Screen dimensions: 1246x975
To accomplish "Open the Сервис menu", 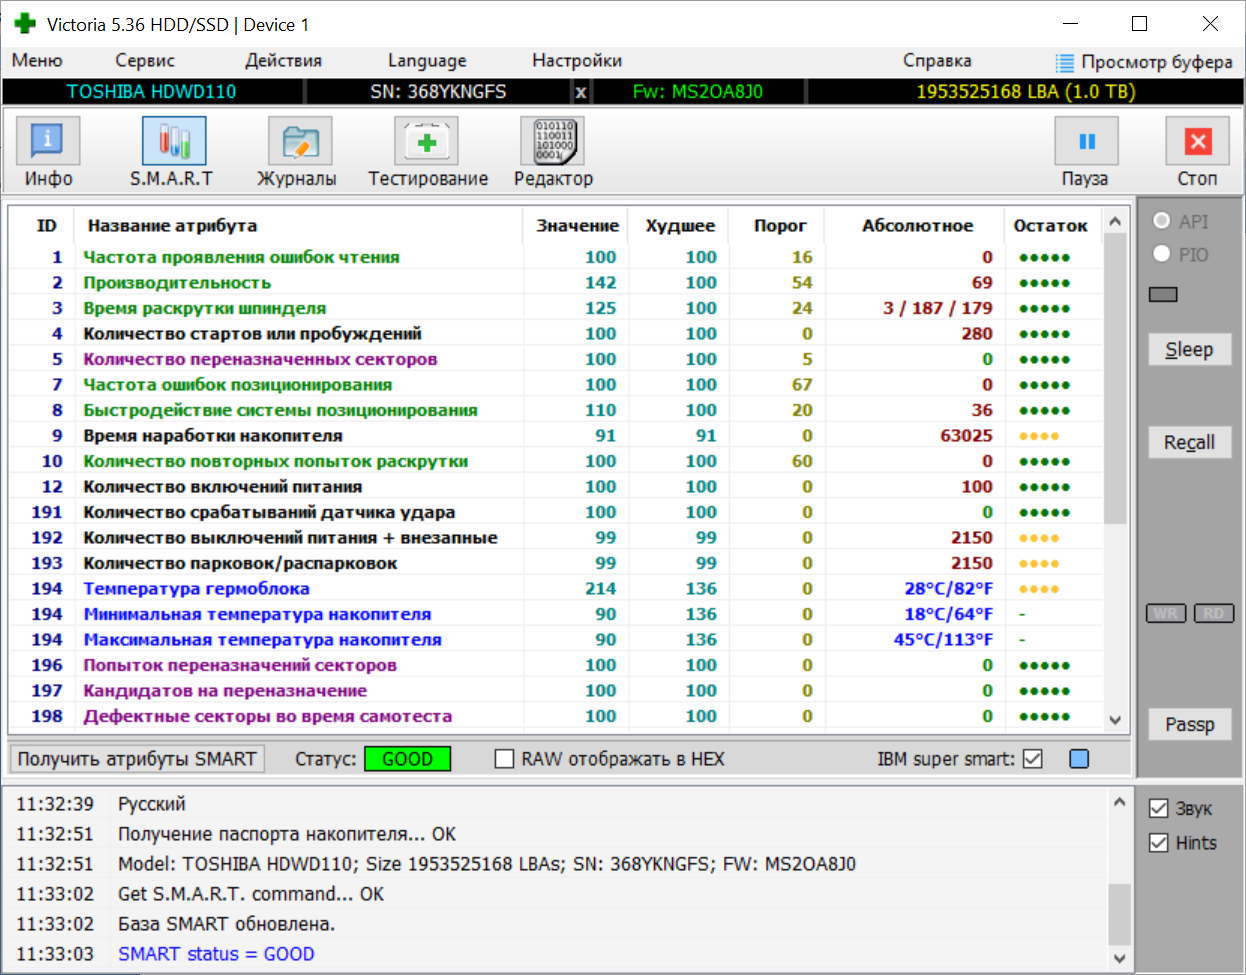I will [x=144, y=61].
